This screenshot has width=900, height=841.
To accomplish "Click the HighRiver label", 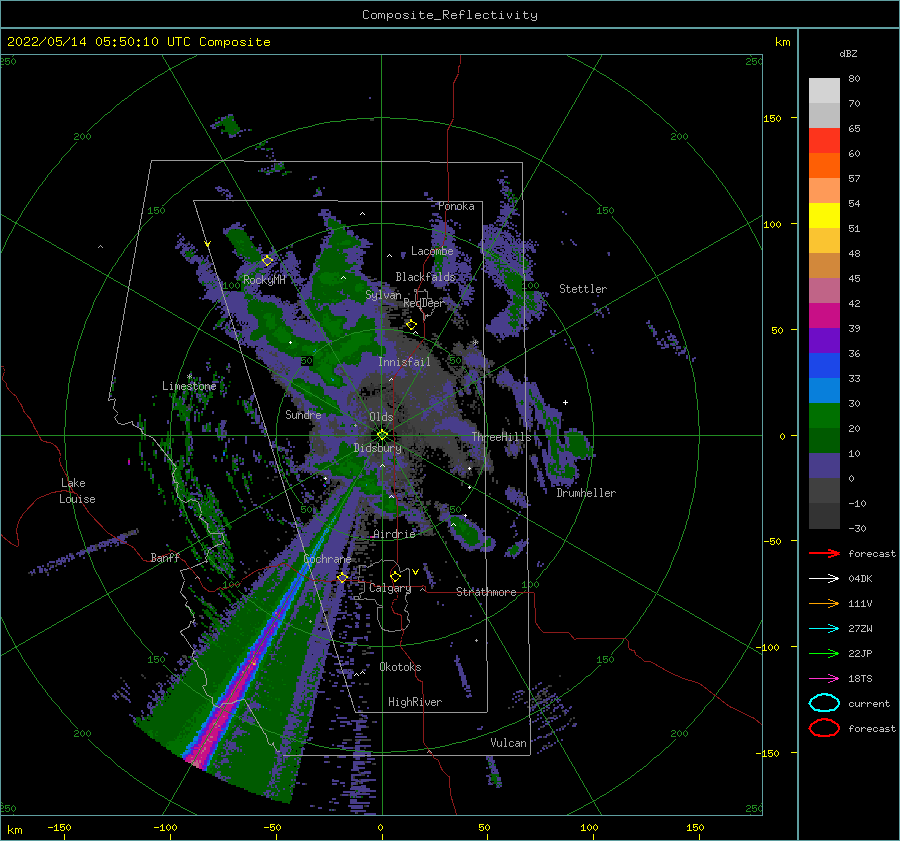I will 415,702.
